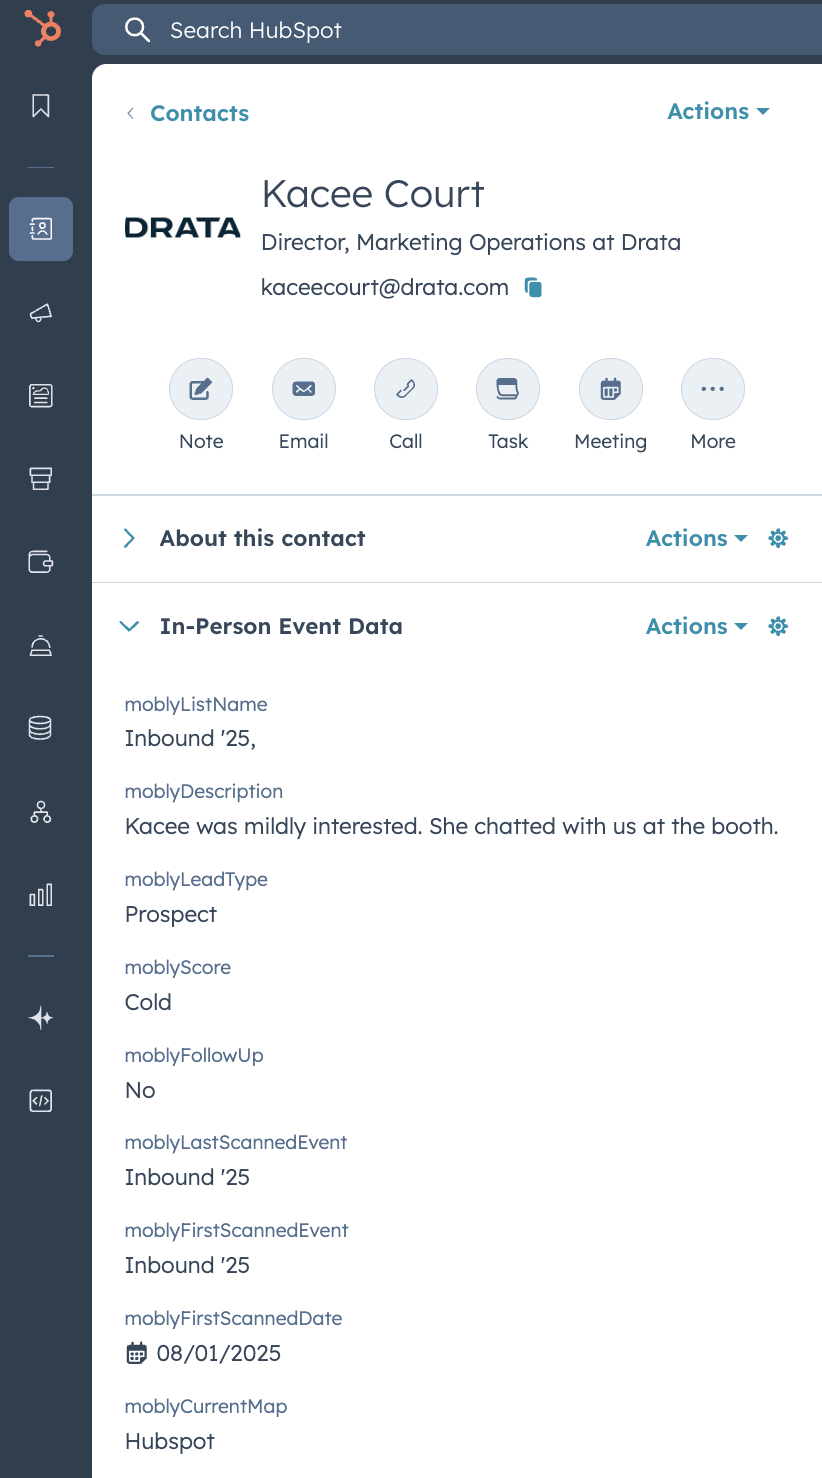Create a Task for the contact
822x1478 pixels.
coord(508,390)
